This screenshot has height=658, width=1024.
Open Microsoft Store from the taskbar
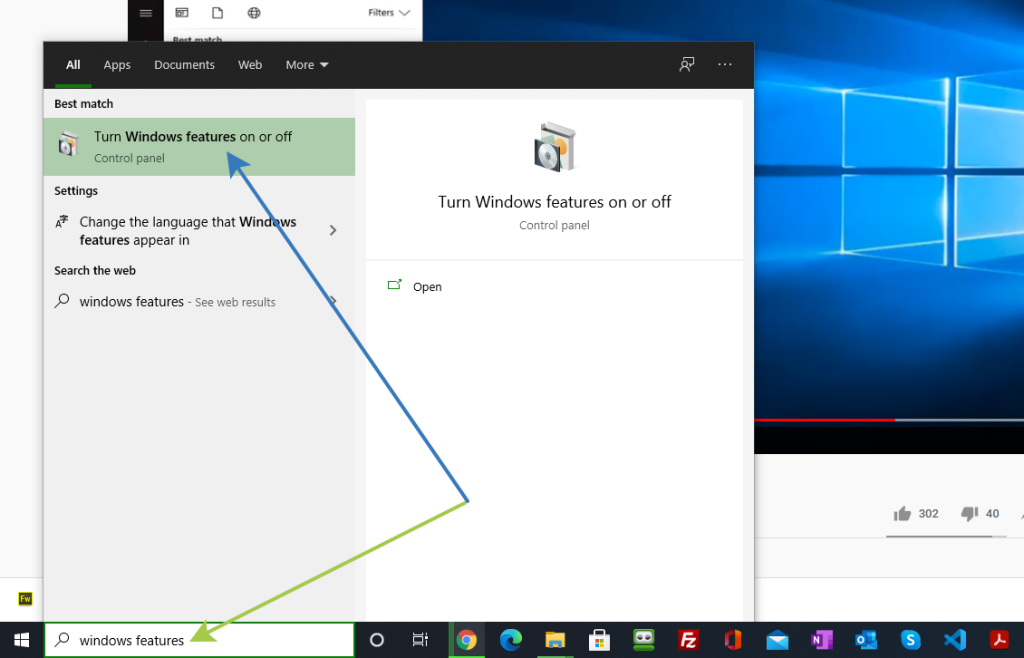tap(600, 640)
